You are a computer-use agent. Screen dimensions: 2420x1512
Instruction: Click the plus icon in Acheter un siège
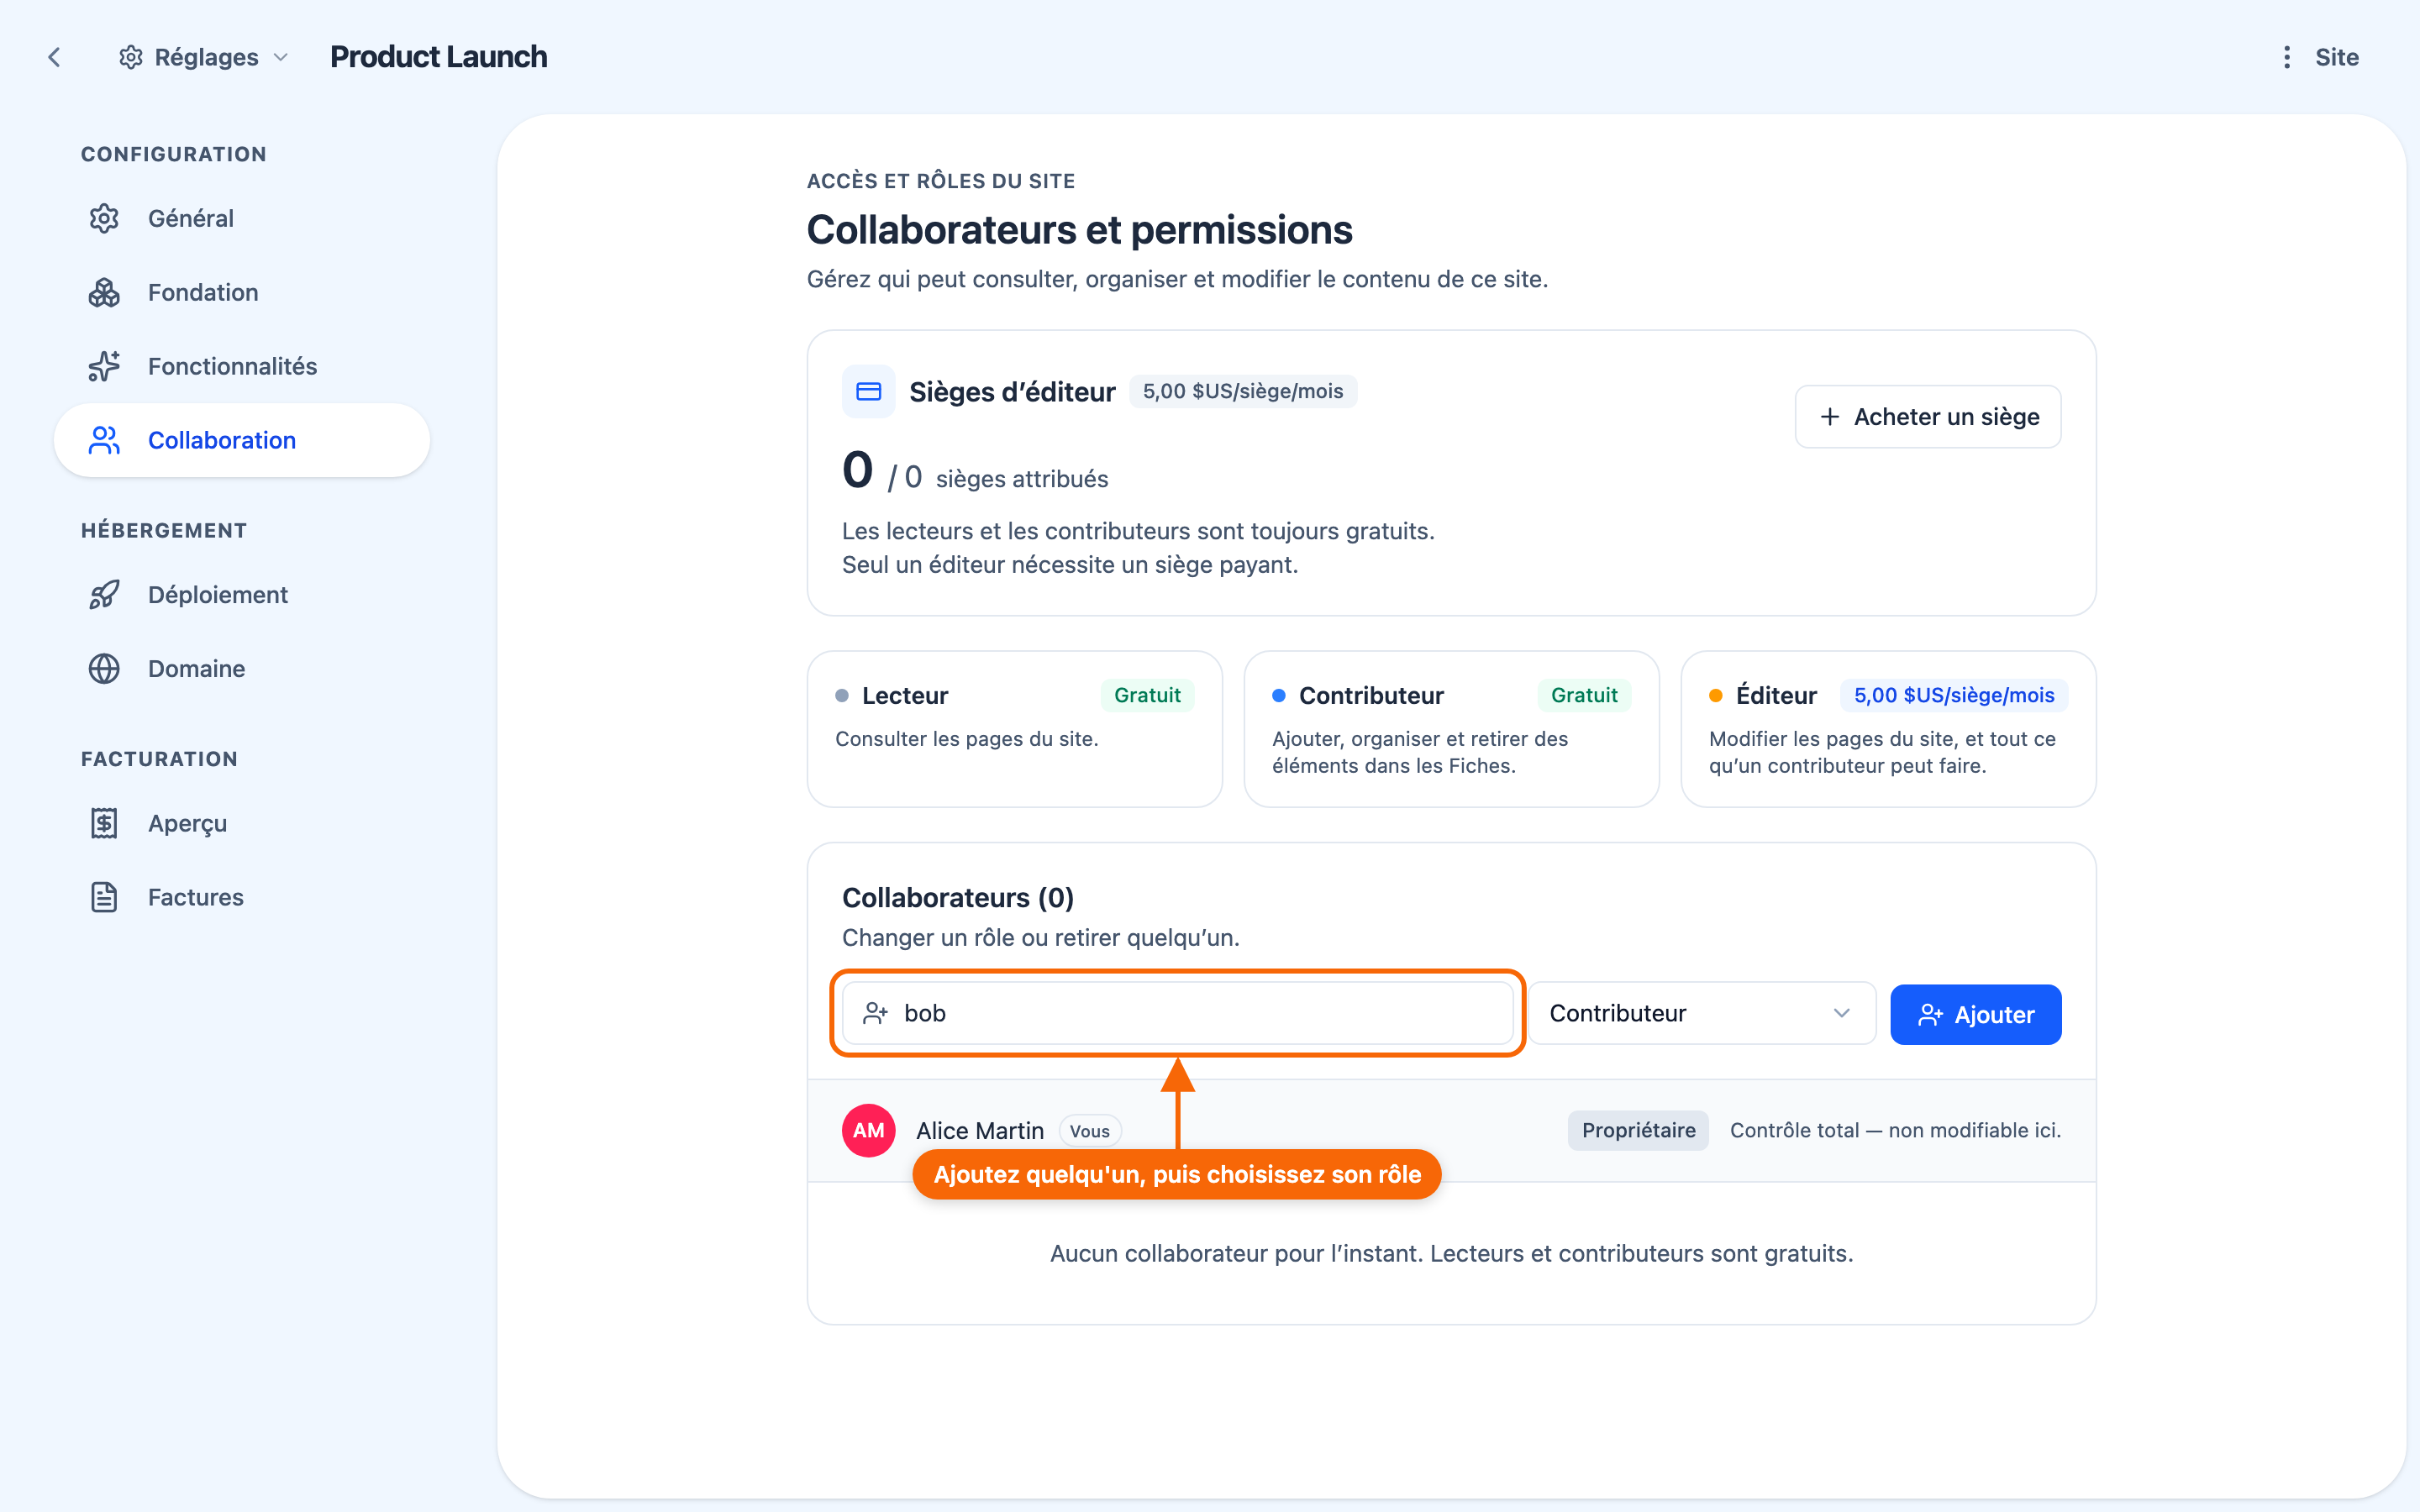click(x=1829, y=416)
